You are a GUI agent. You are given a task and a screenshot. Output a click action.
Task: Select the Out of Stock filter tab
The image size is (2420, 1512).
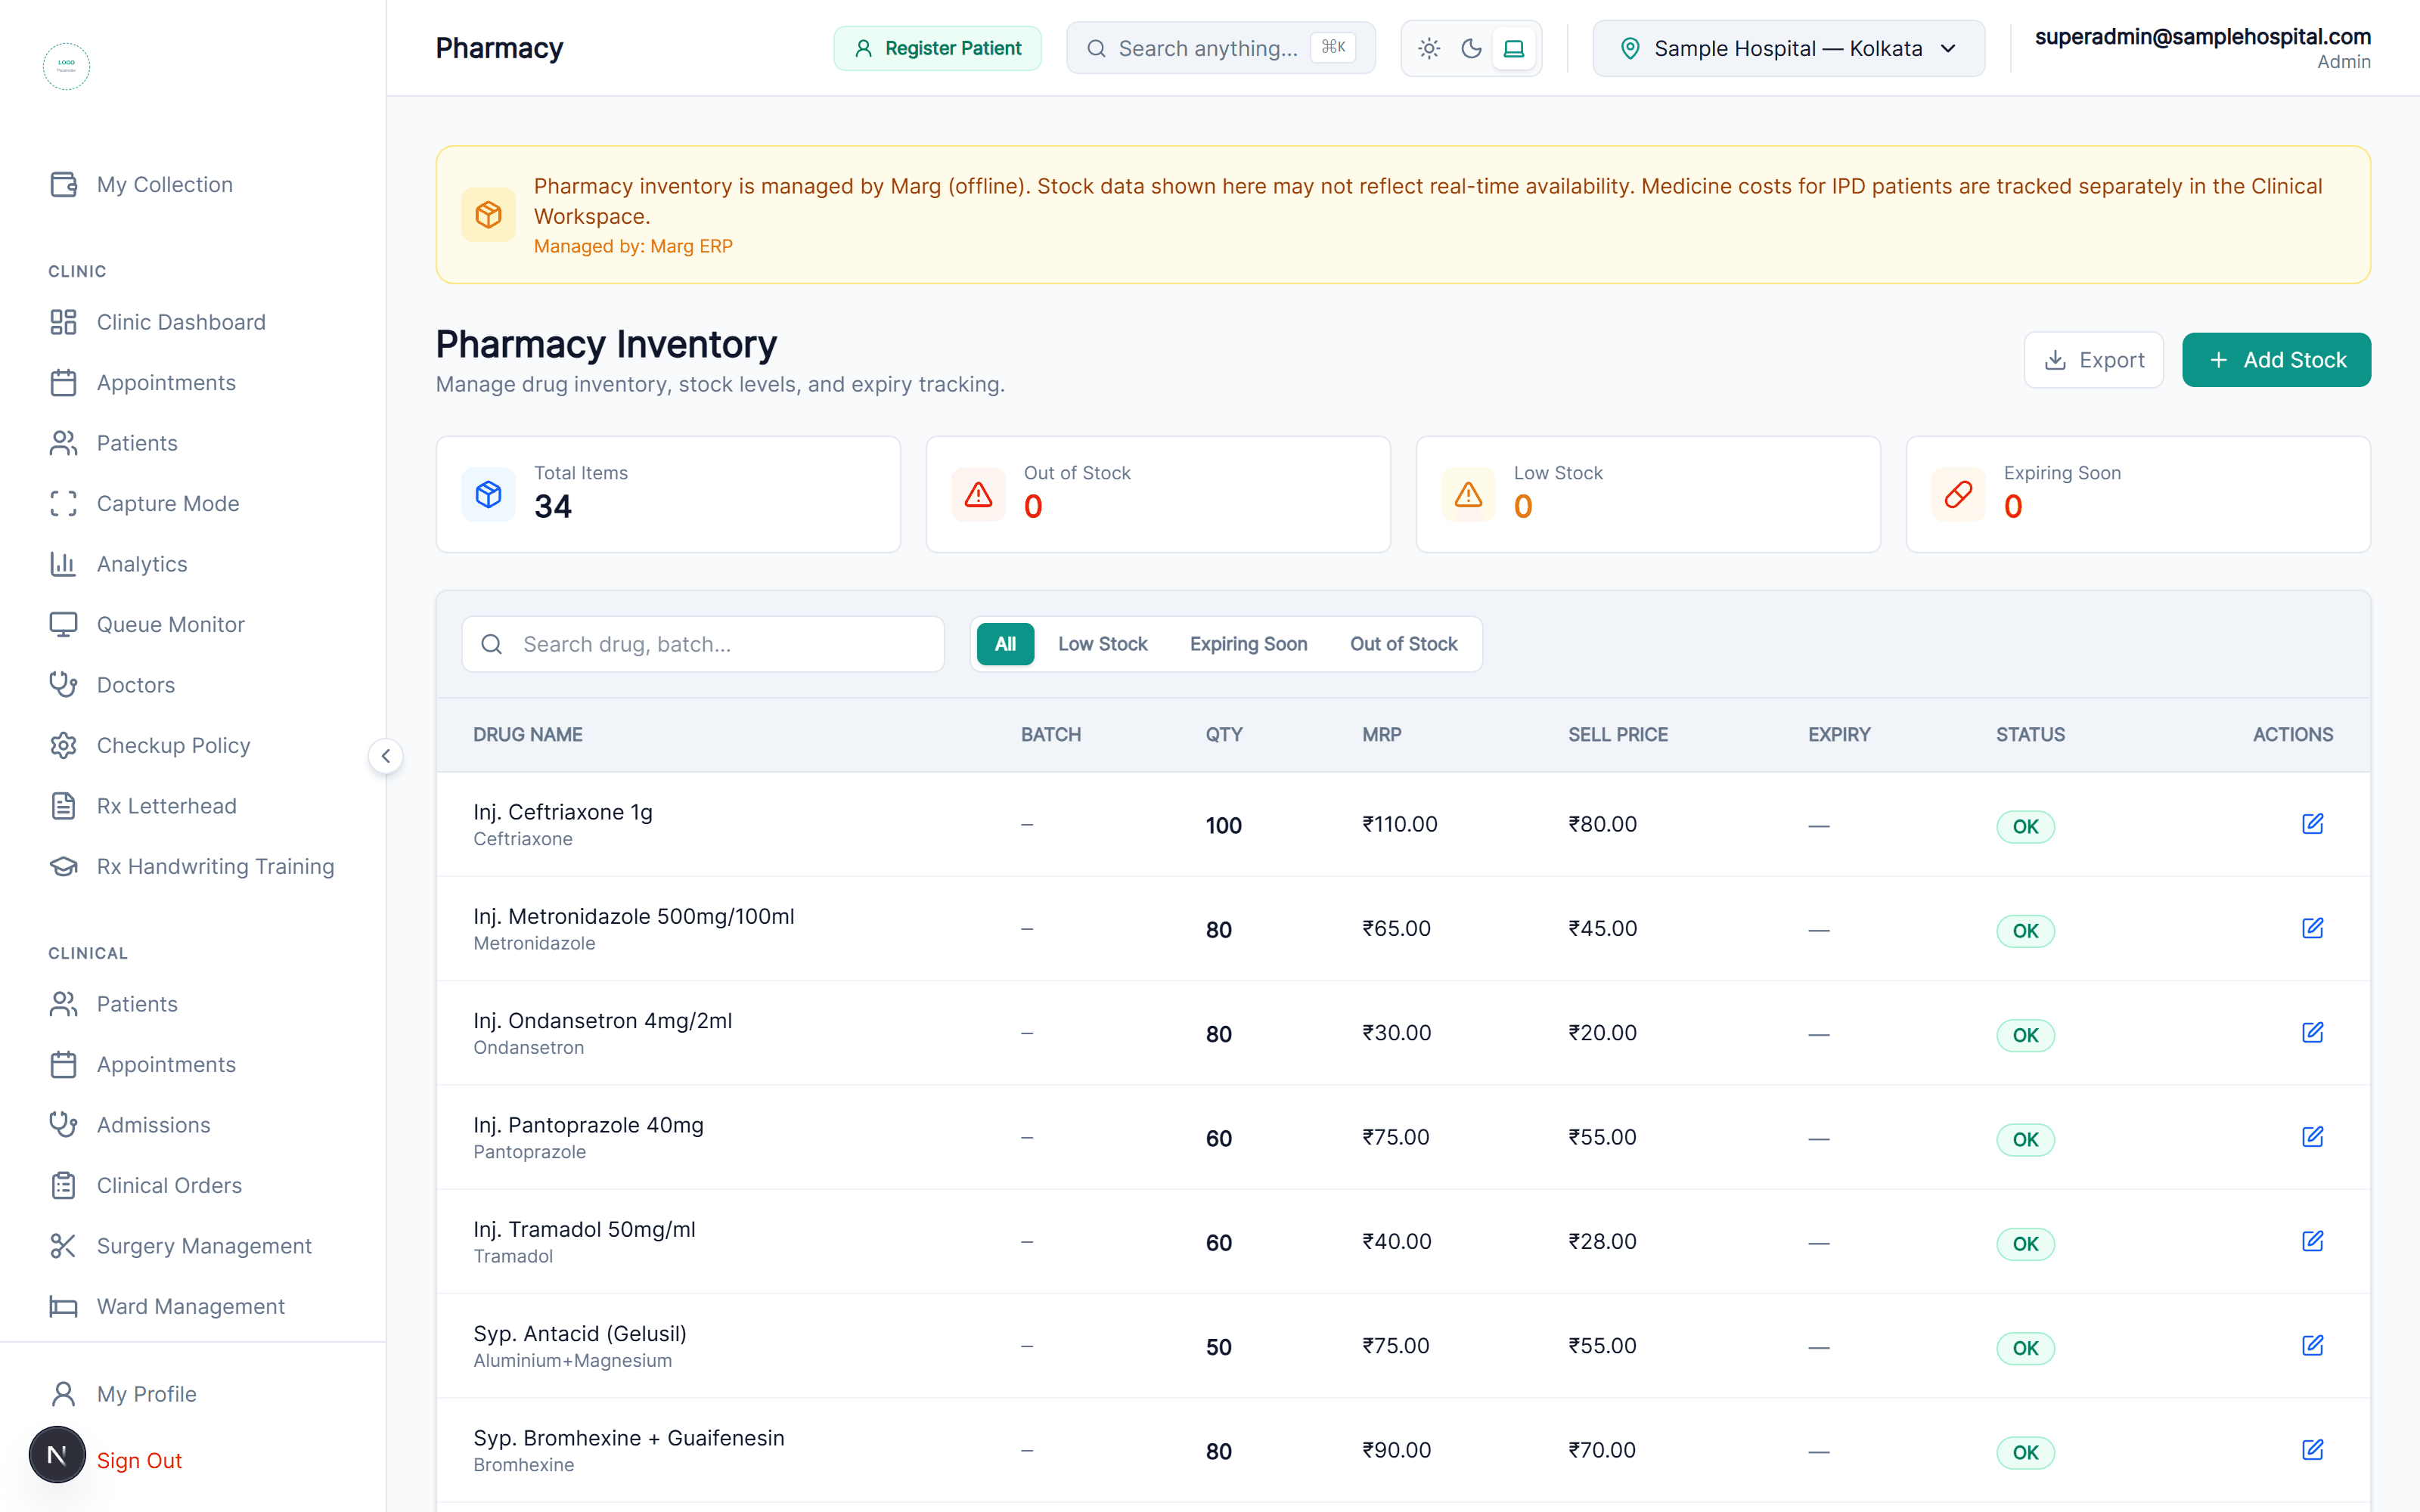[1403, 644]
